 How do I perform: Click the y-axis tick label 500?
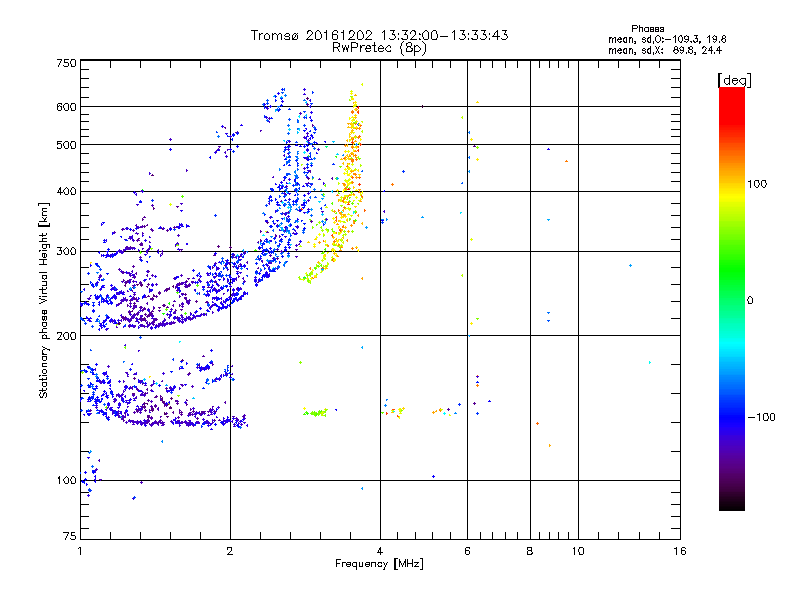click(x=67, y=145)
